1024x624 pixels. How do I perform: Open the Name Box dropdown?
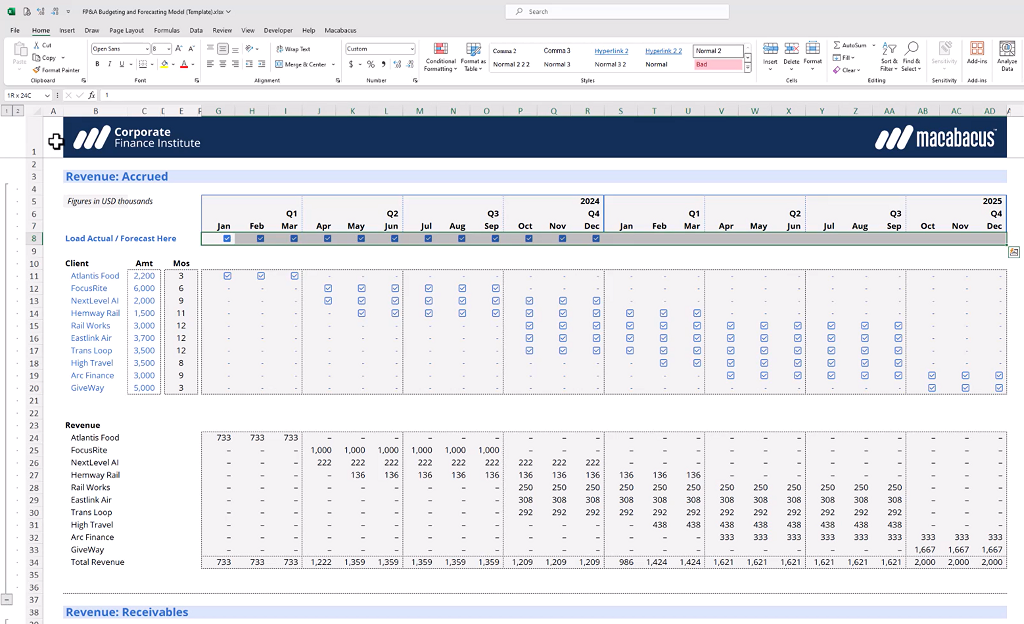[x=47, y=95]
